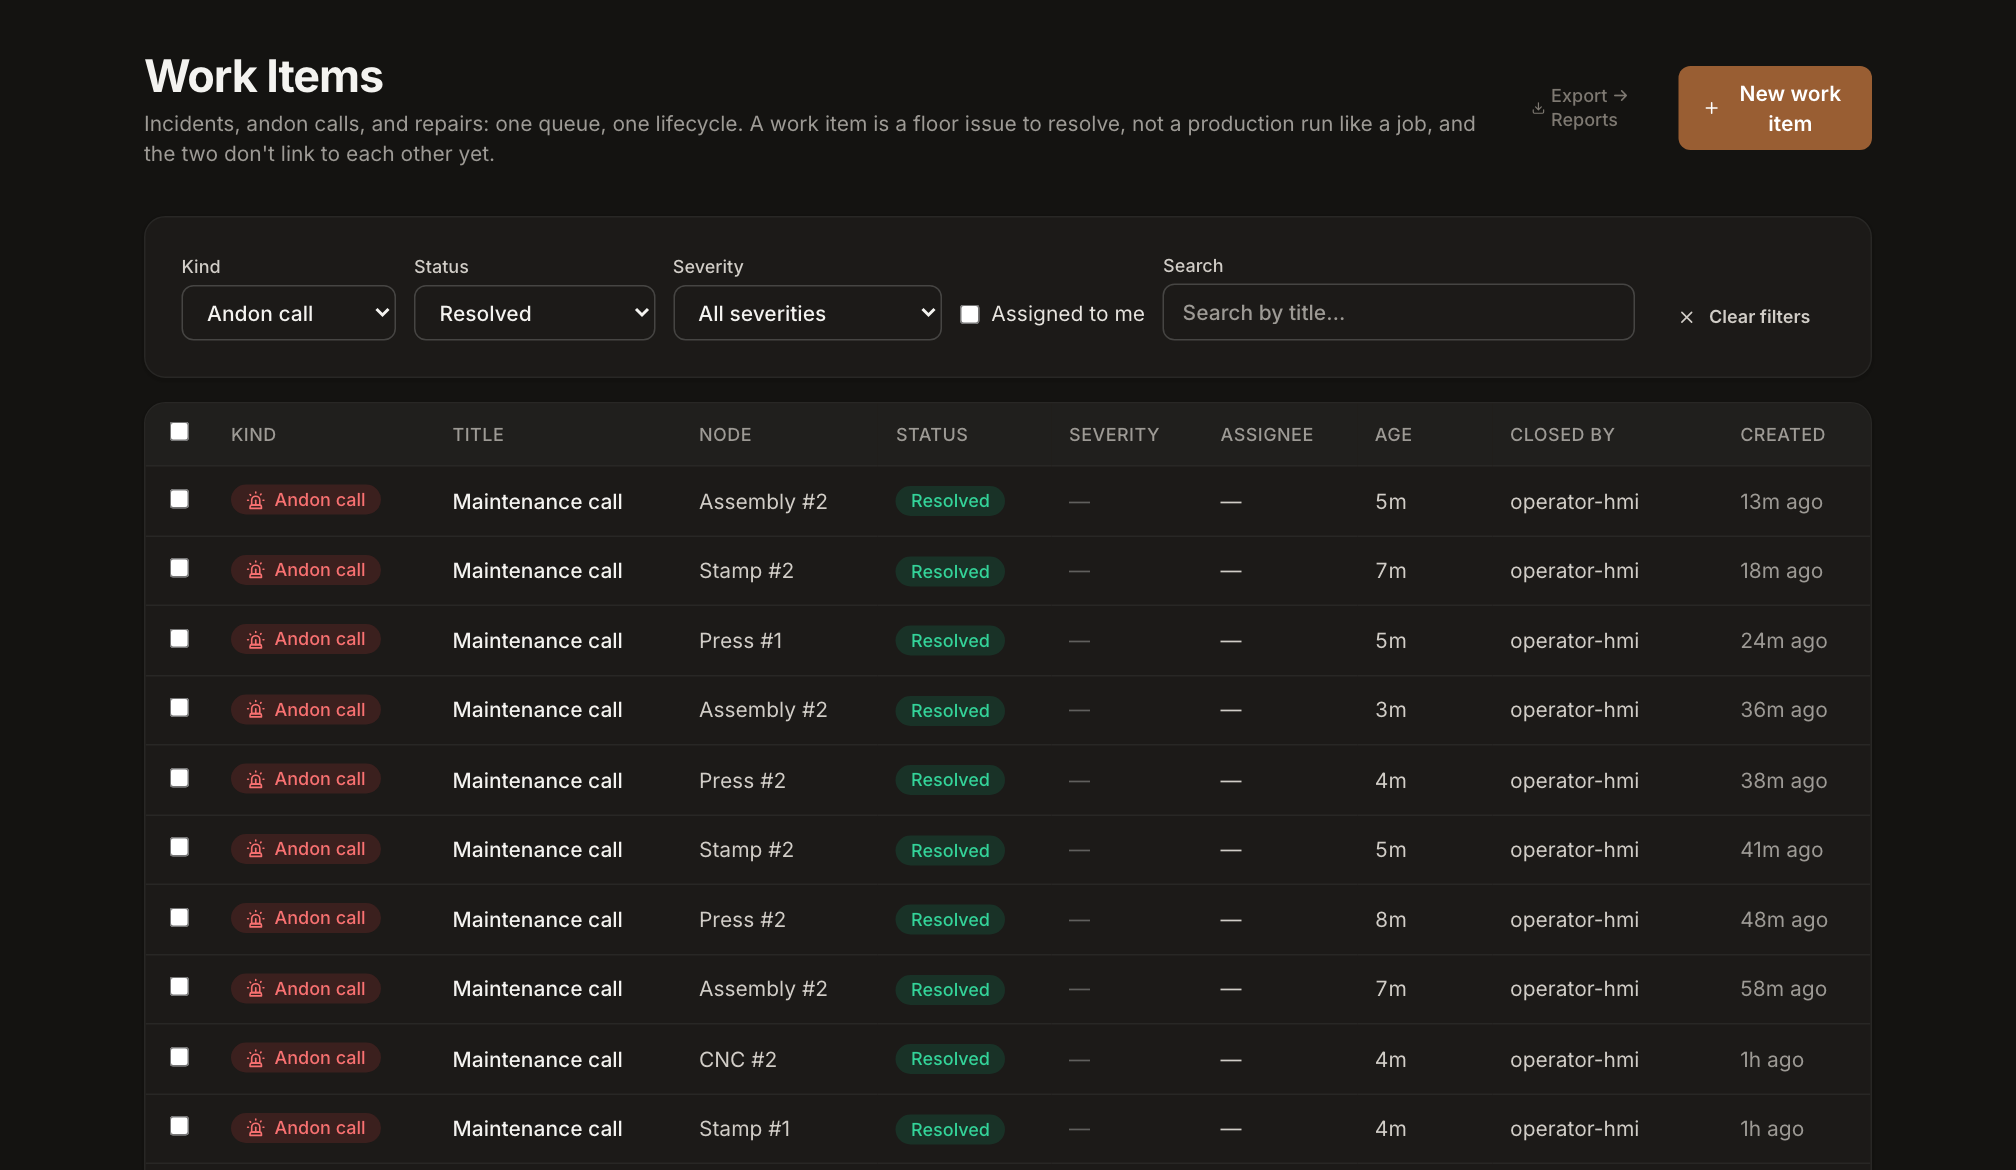Click the siren icon in the 58m ago row
This screenshot has width=2016, height=1170.
pyautogui.click(x=256, y=989)
